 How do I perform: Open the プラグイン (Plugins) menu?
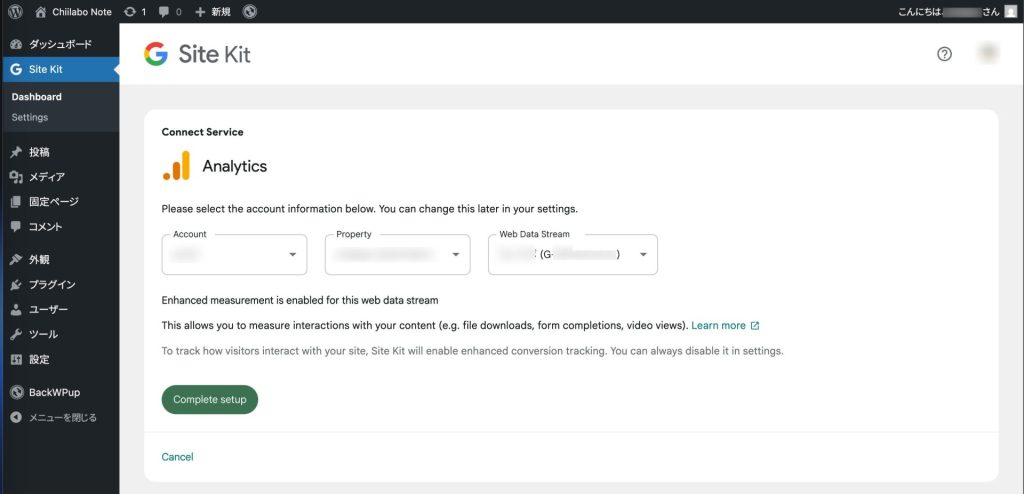50,284
